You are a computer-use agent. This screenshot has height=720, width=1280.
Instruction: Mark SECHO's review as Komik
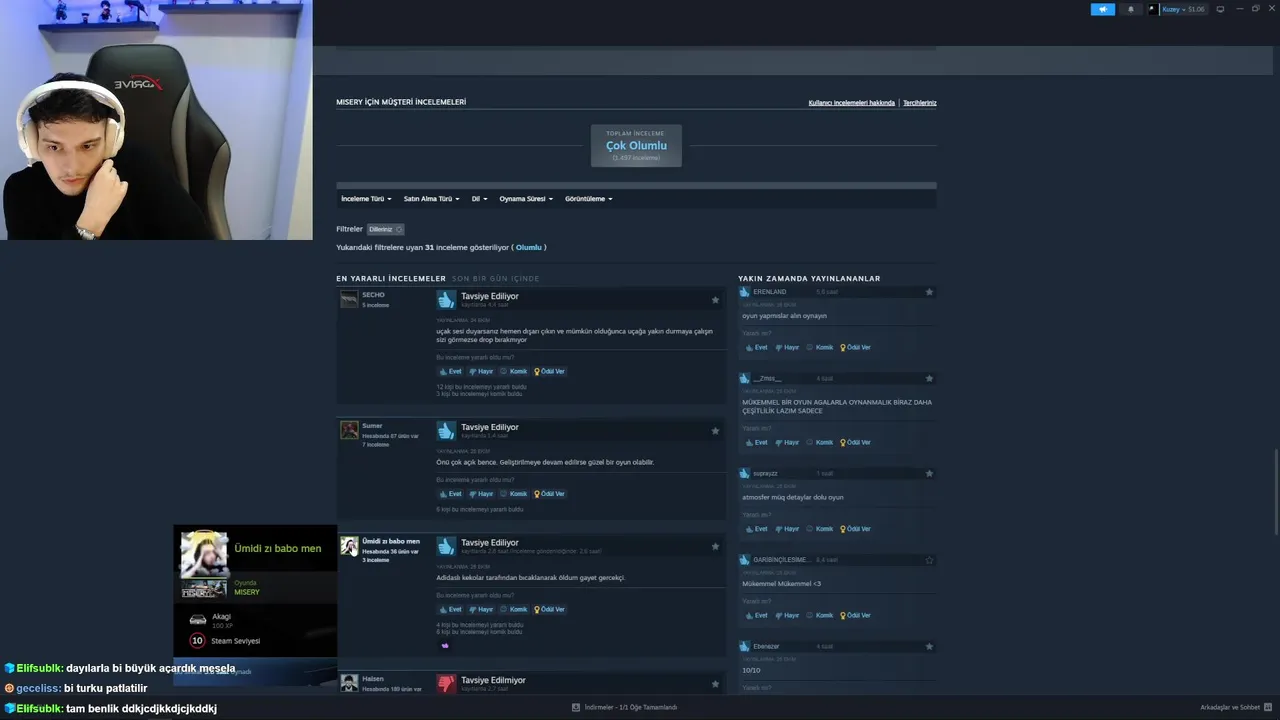click(x=514, y=371)
